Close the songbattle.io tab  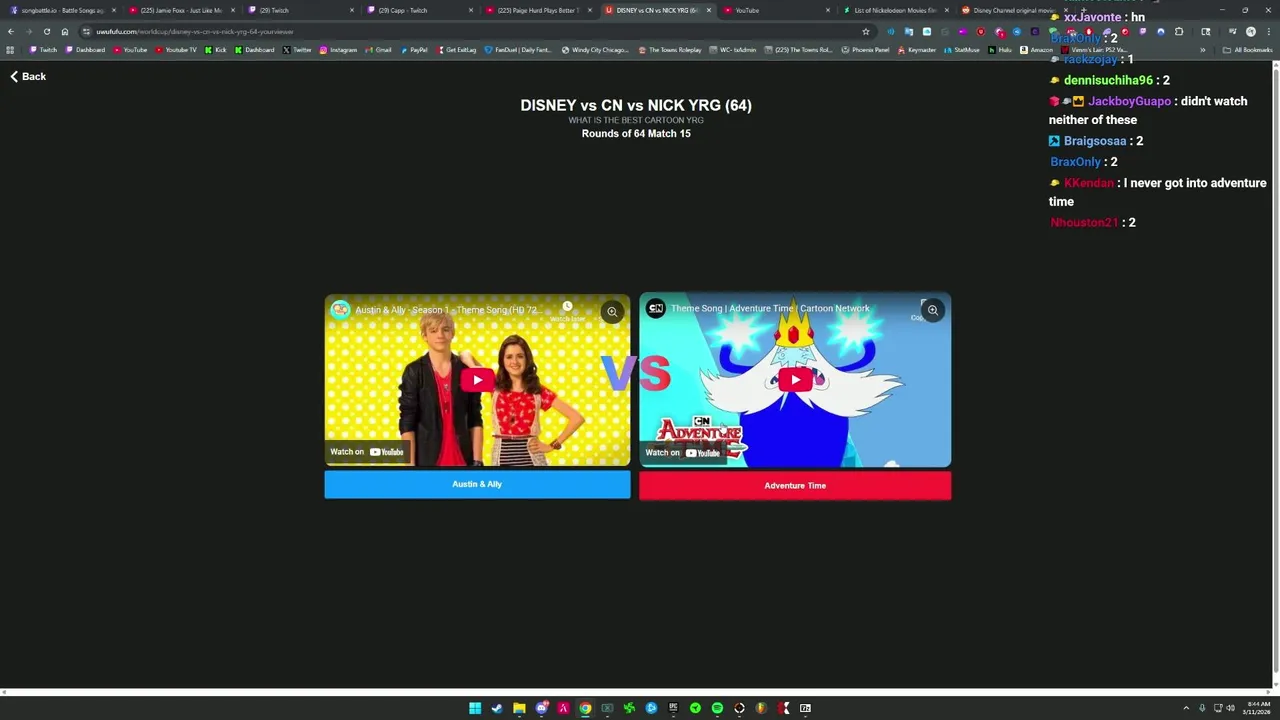(113, 10)
